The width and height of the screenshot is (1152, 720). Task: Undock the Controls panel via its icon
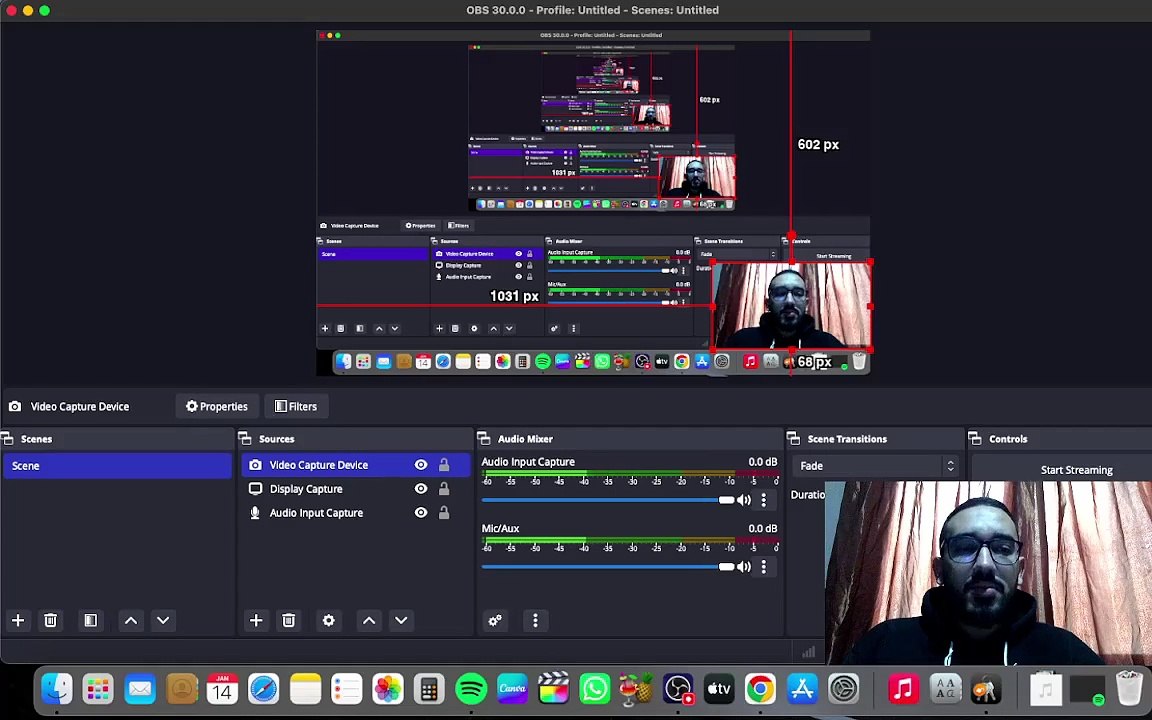coord(975,439)
